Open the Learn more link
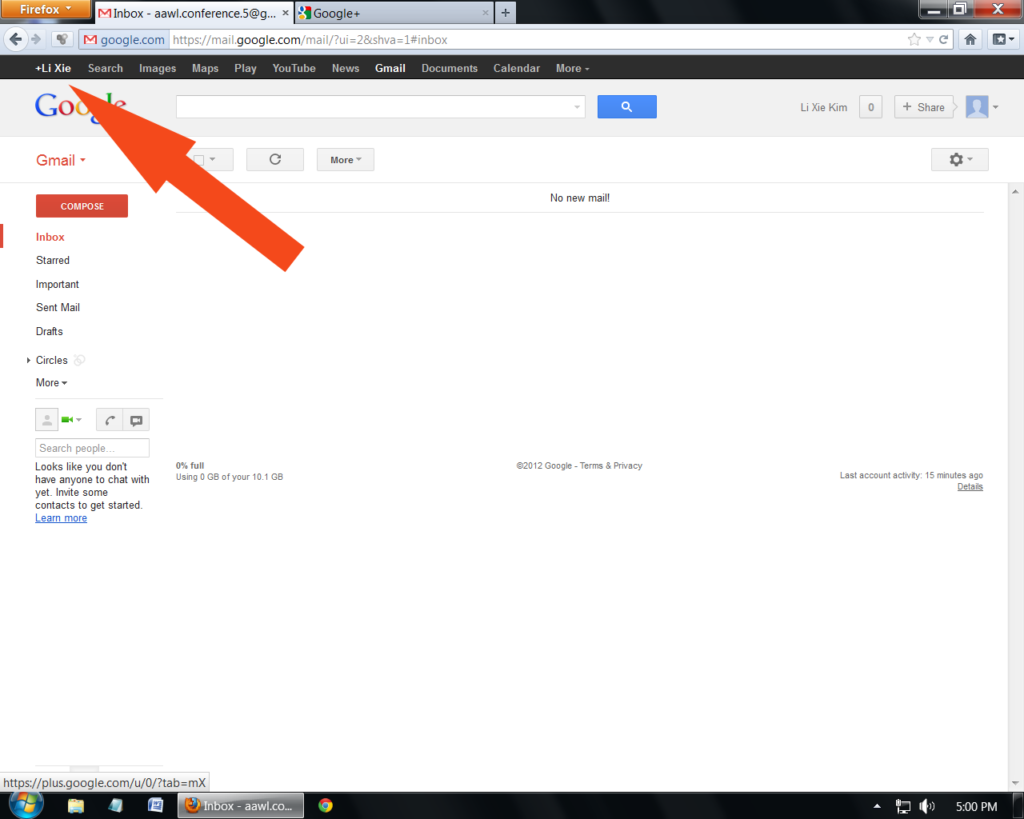The image size is (1024, 819). 61,518
